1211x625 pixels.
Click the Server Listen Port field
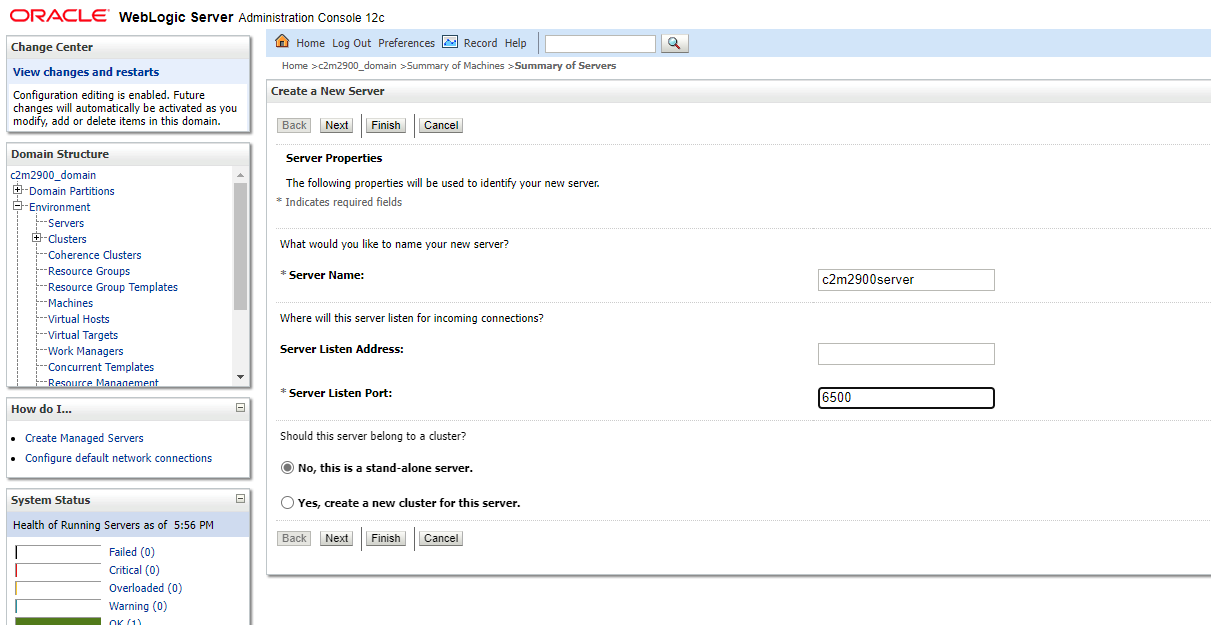click(906, 398)
